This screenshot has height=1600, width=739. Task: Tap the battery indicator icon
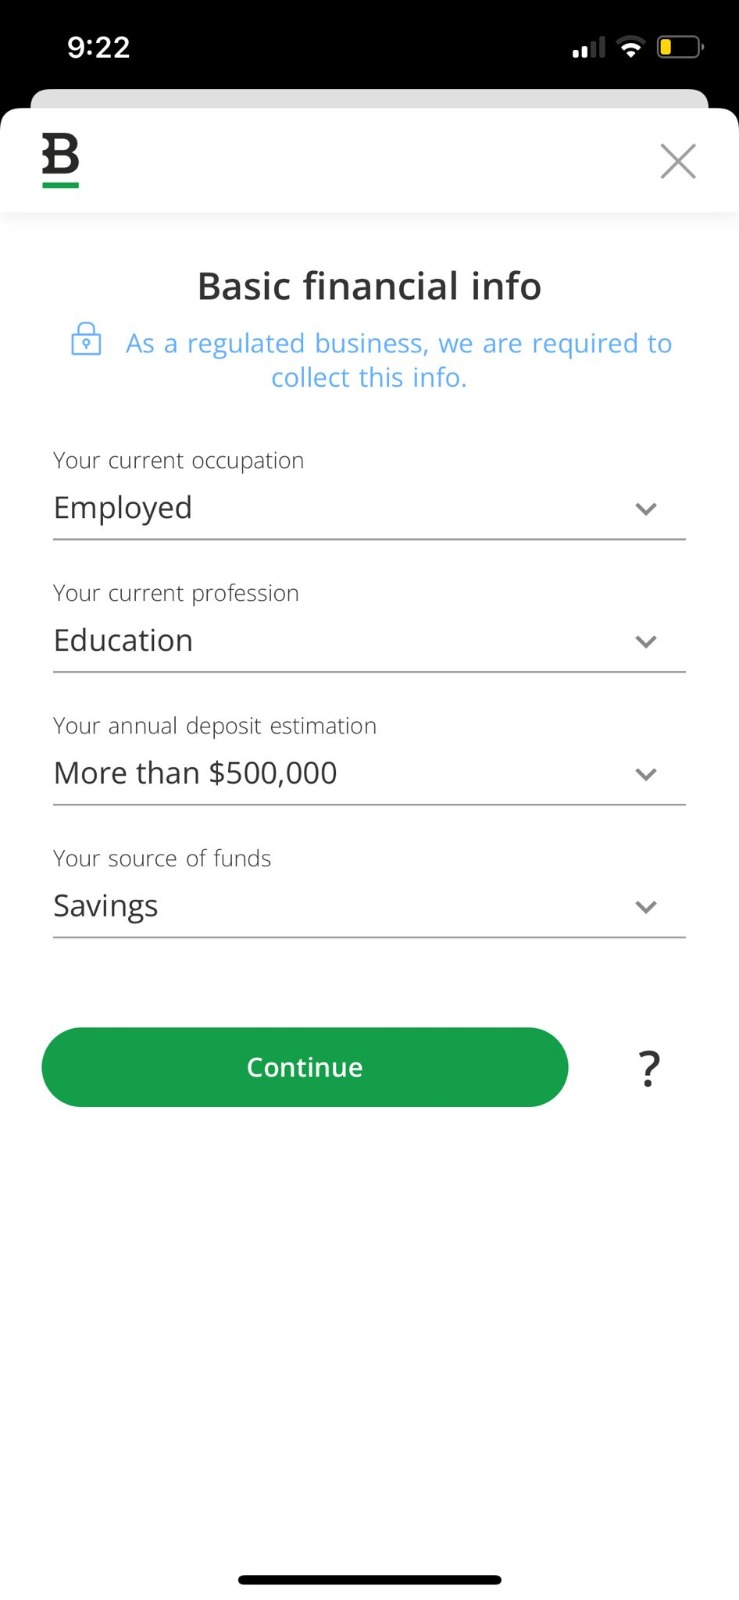click(x=679, y=47)
